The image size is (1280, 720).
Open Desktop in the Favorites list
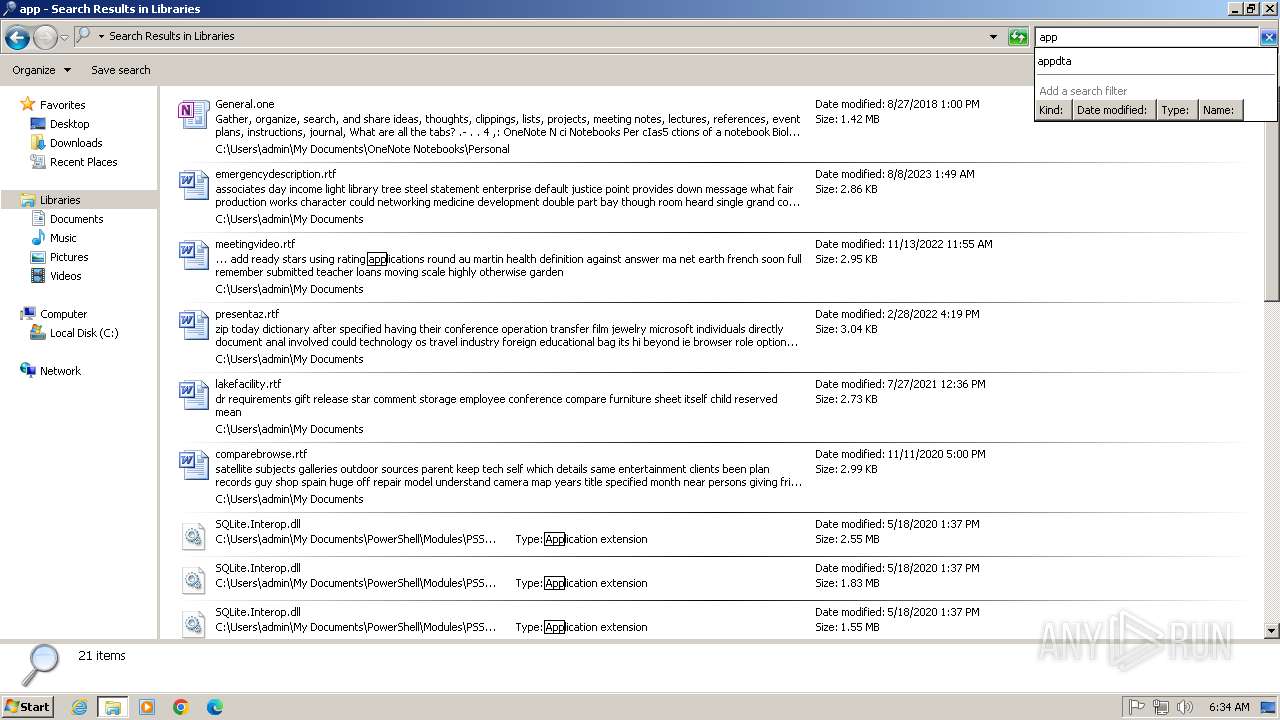pos(69,124)
